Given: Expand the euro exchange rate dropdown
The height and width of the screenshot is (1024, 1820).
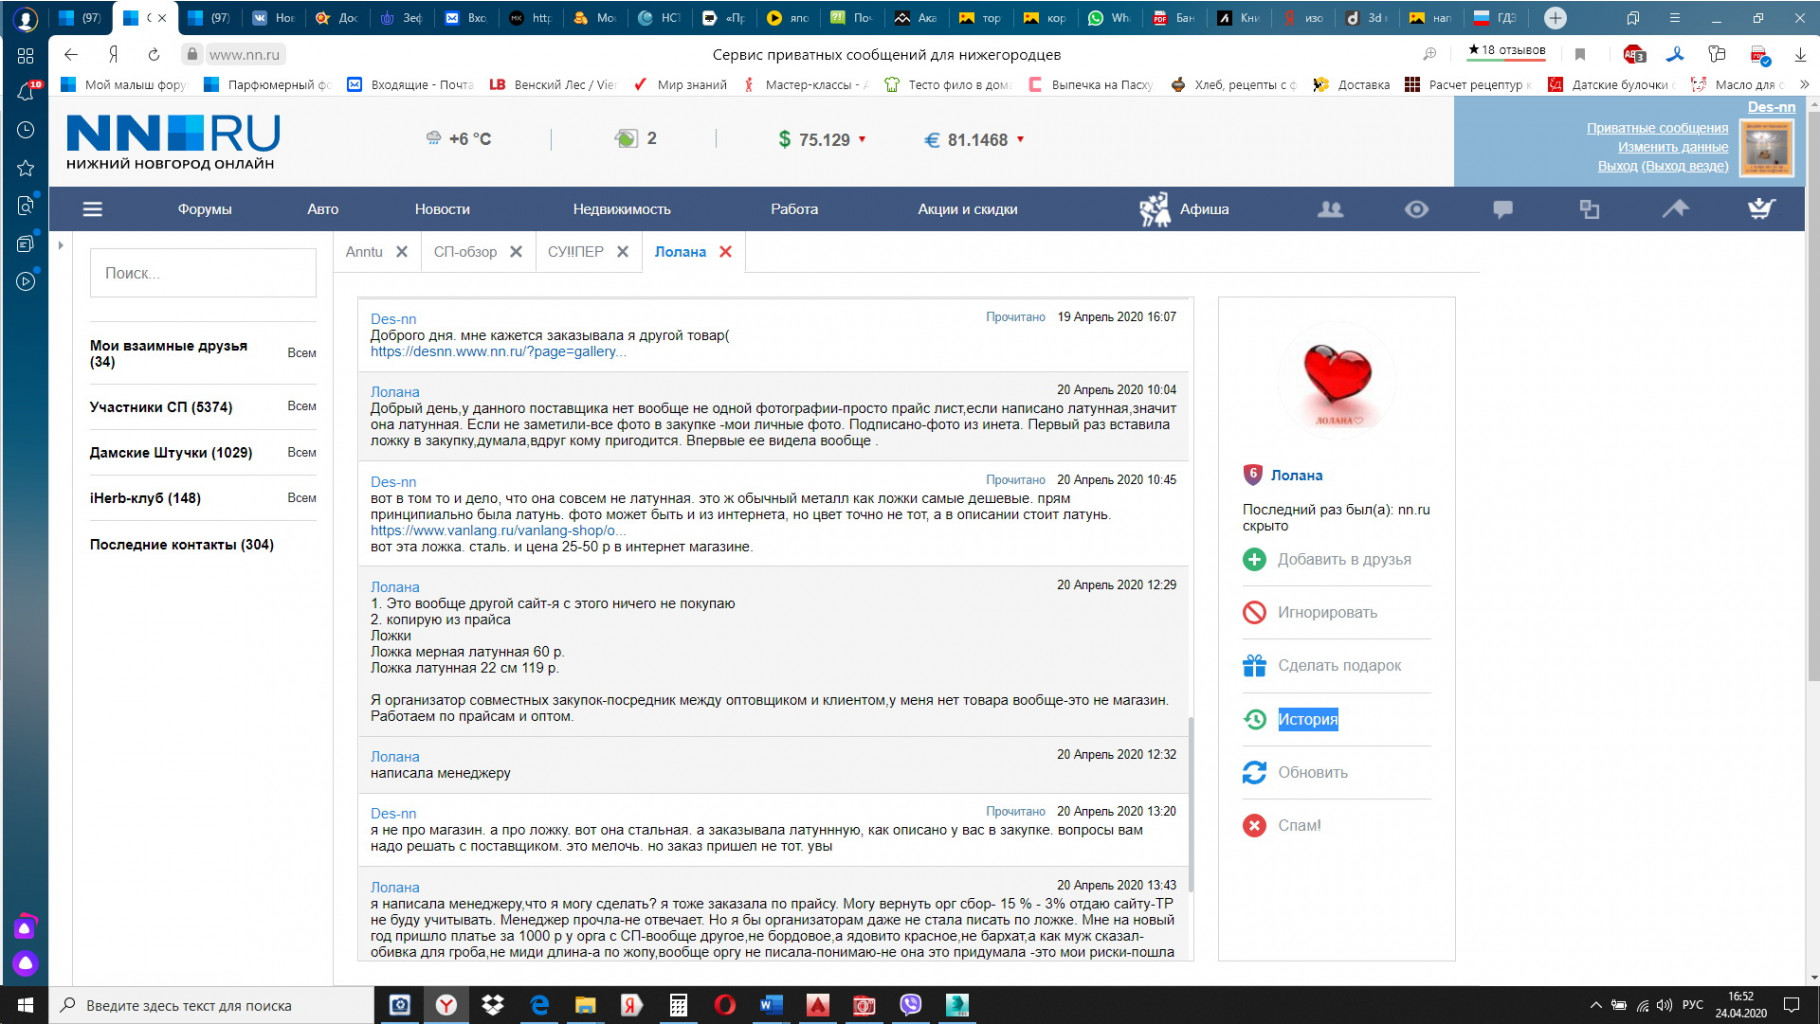Looking at the screenshot, I should (1020, 140).
